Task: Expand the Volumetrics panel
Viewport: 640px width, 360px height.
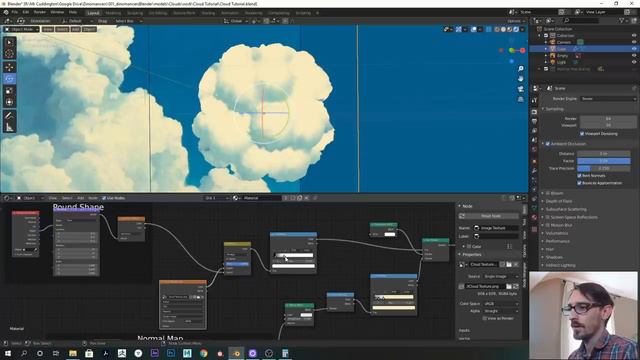Action: 557,233
